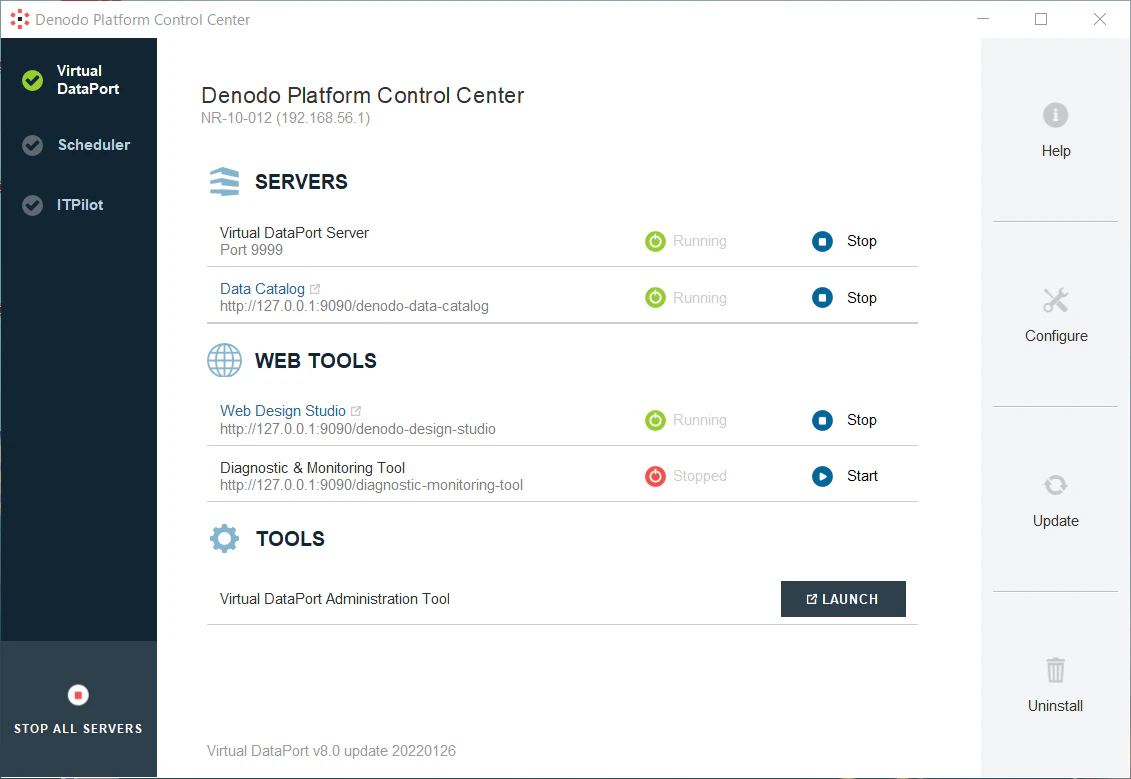
Task: Click the Virtual DataPort Server name text
Action: point(294,233)
